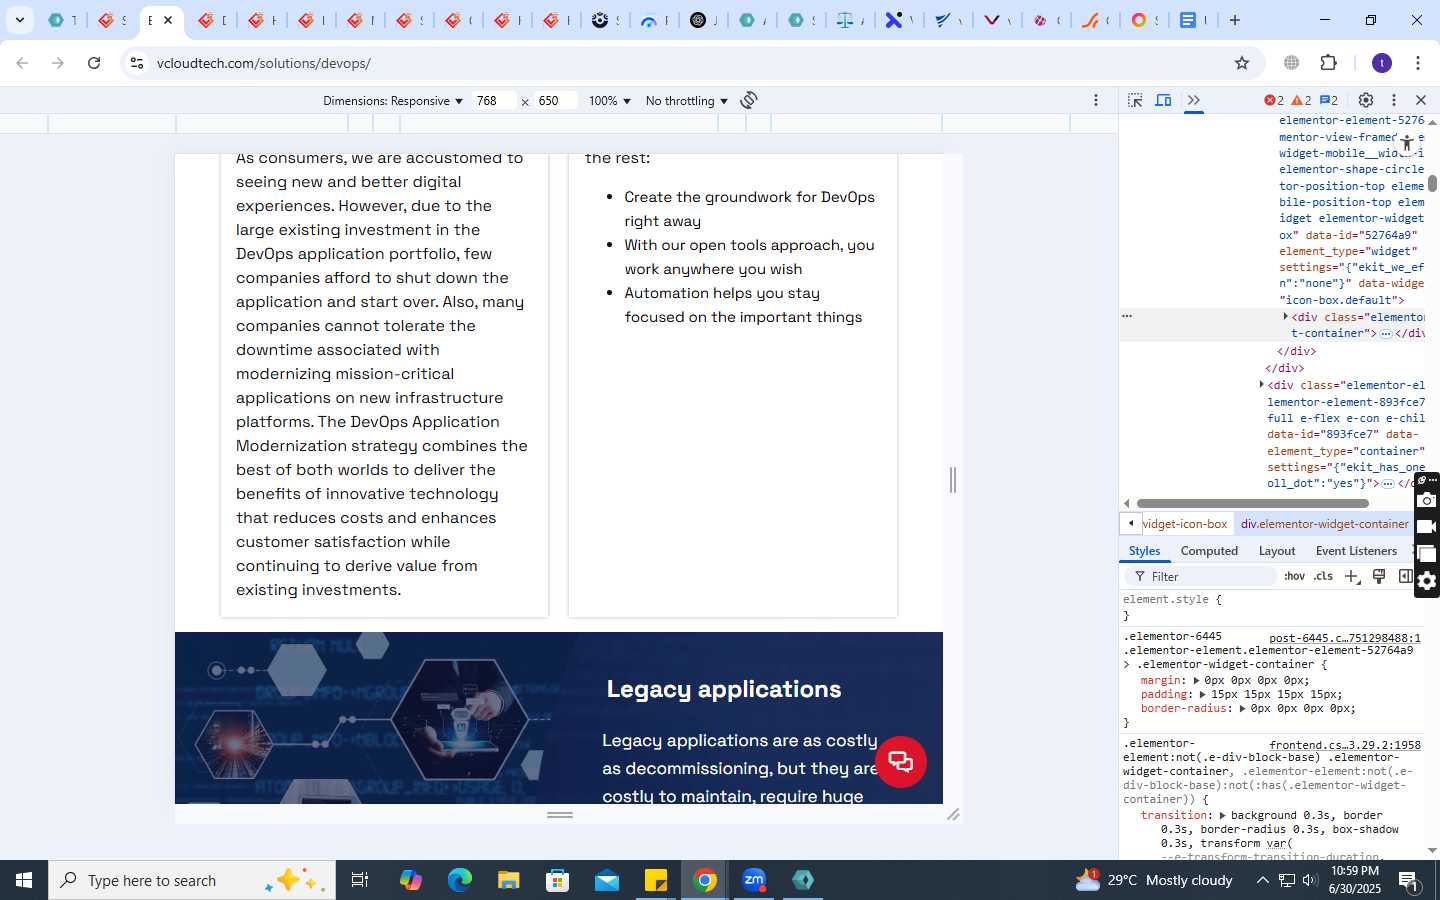The height and width of the screenshot is (900, 1440).
Task: Click the rotate device orientation icon
Action: coord(749,100)
